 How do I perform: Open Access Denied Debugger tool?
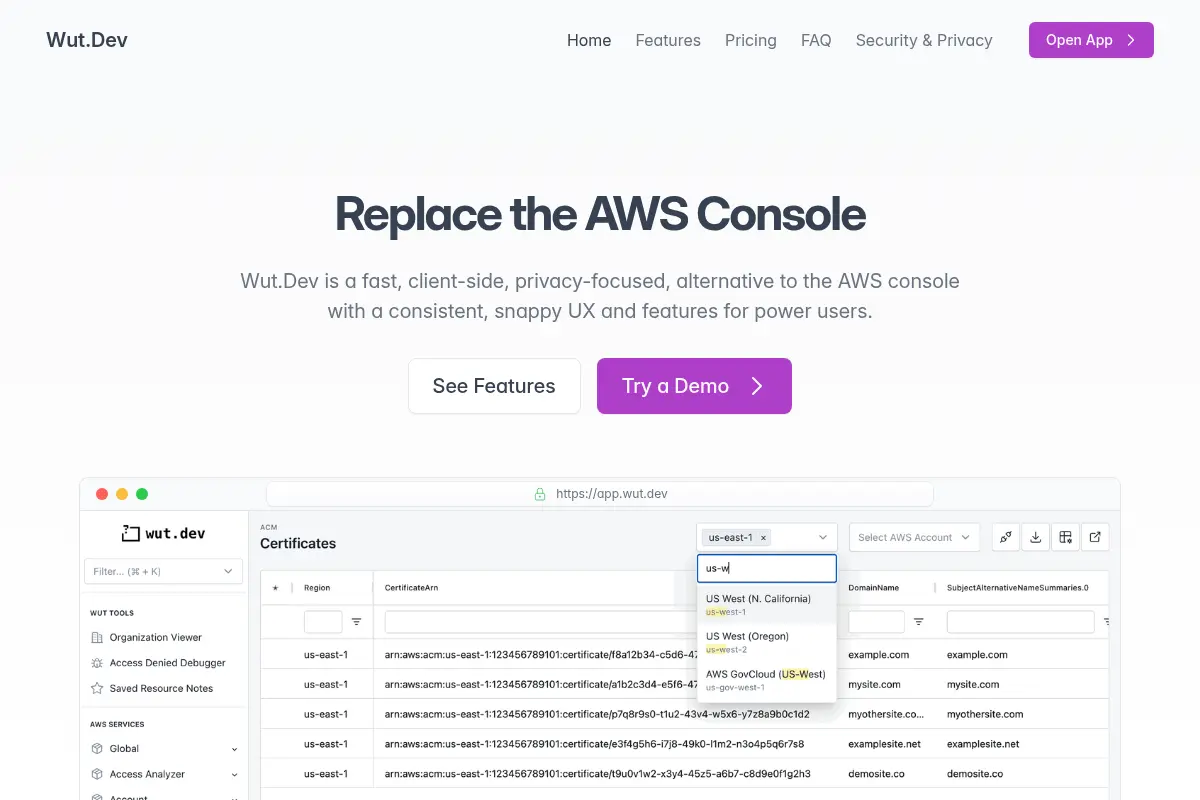point(168,663)
